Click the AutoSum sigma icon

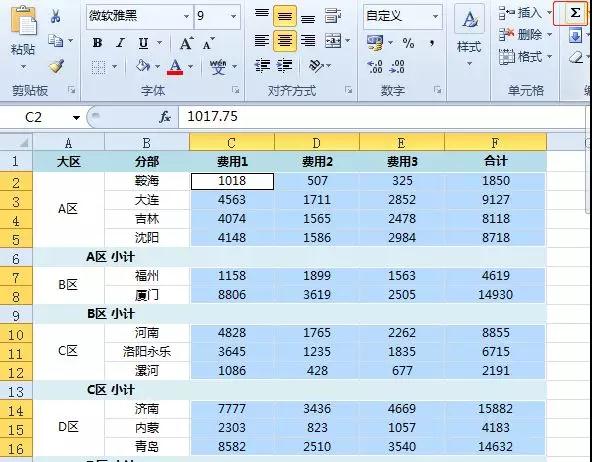(x=575, y=13)
